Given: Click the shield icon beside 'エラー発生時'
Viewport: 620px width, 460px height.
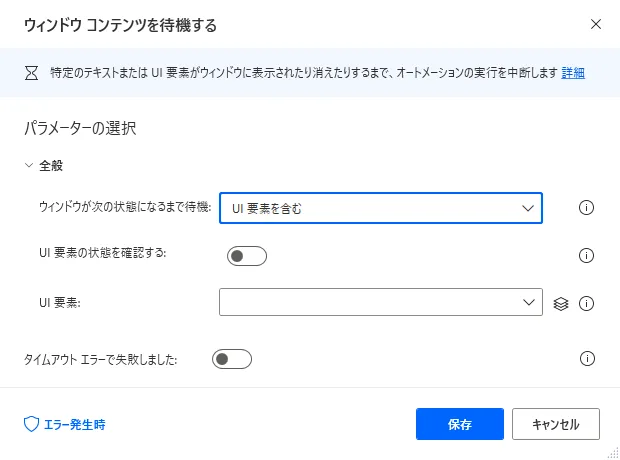Looking at the screenshot, I should 31,424.
